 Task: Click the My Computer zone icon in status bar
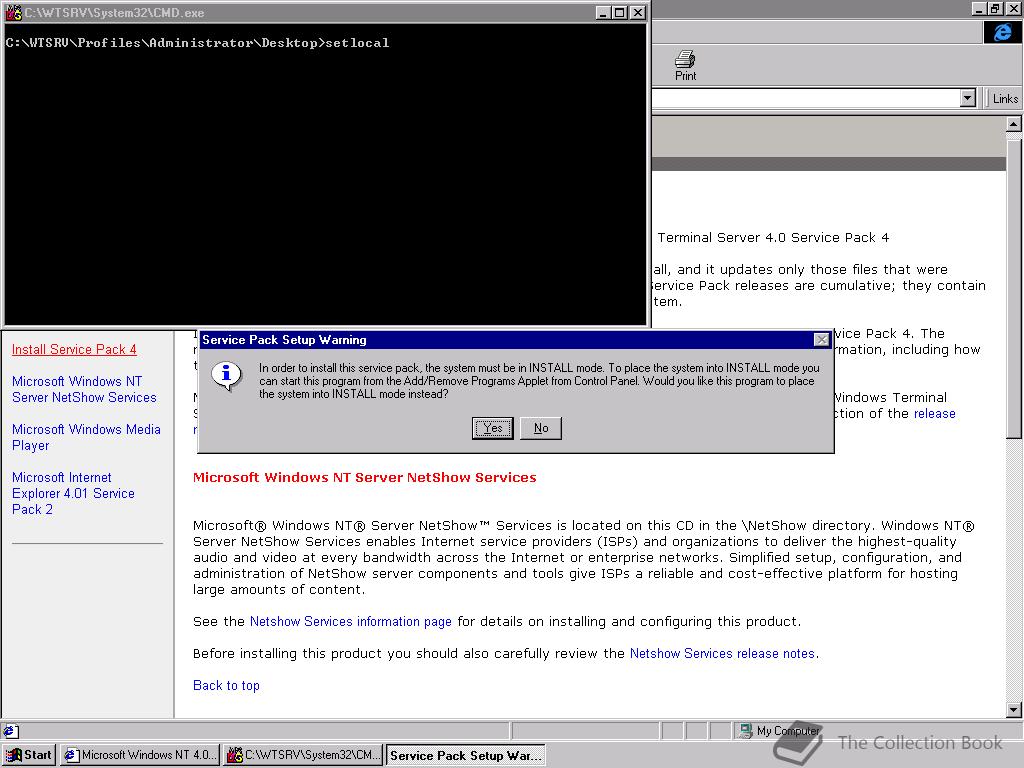pyautogui.click(x=745, y=731)
